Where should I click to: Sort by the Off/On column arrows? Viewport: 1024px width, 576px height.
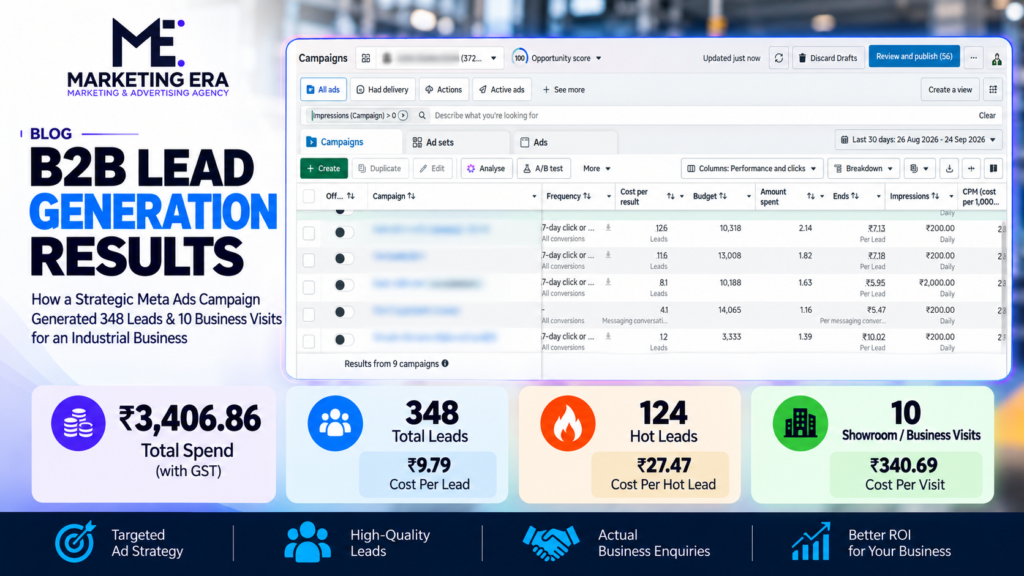pyautogui.click(x=351, y=196)
